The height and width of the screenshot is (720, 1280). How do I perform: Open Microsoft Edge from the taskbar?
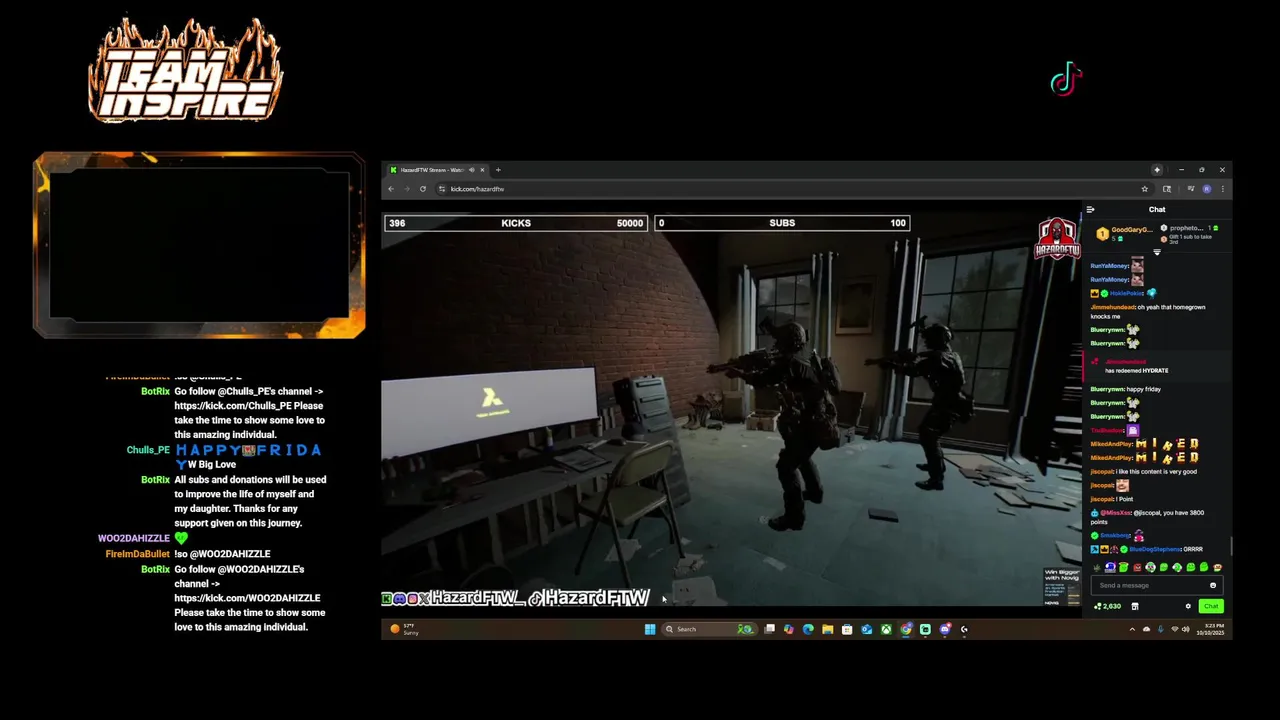point(808,629)
